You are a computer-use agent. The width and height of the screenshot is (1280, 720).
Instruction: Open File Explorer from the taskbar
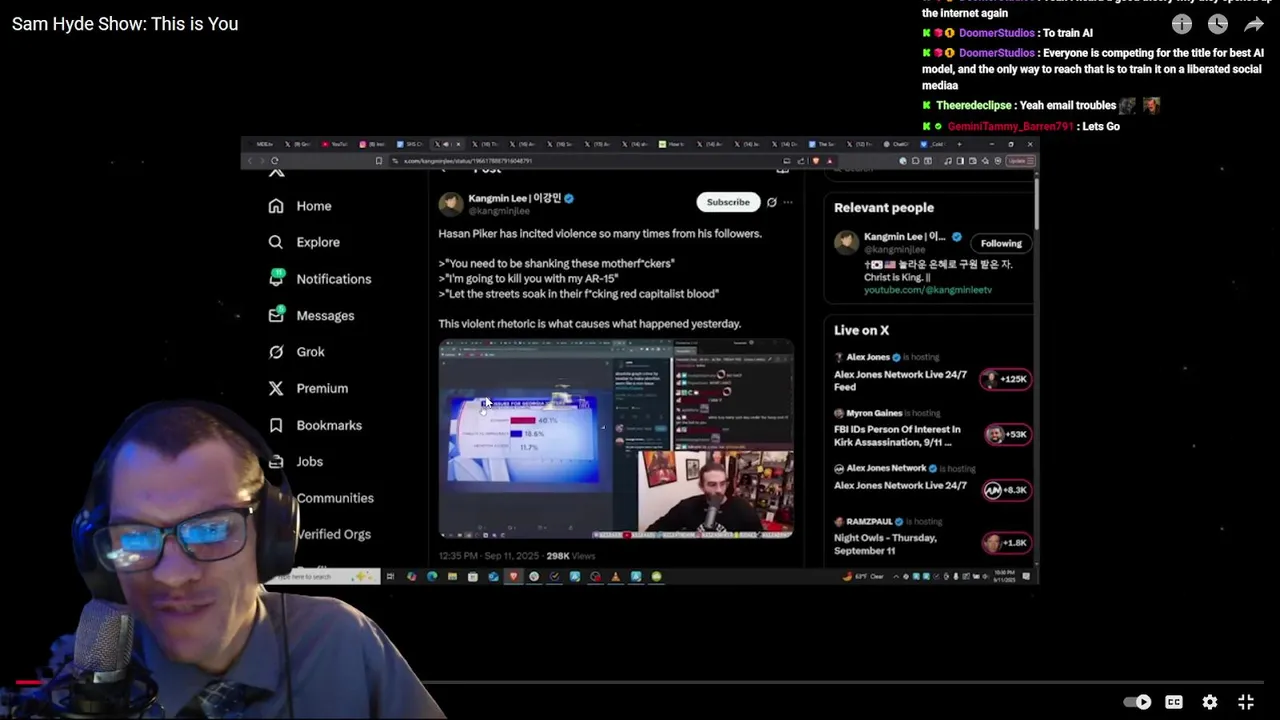[x=452, y=576]
